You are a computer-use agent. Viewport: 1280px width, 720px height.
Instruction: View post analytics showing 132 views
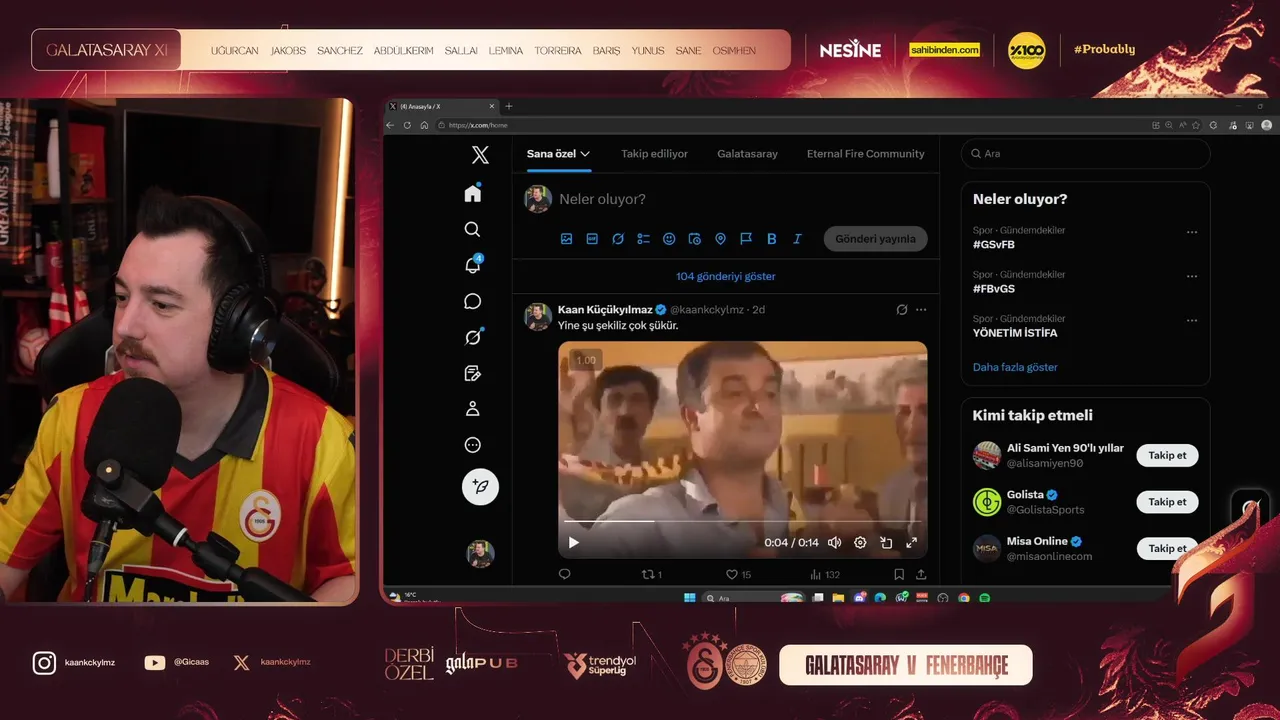pyautogui.click(x=824, y=574)
